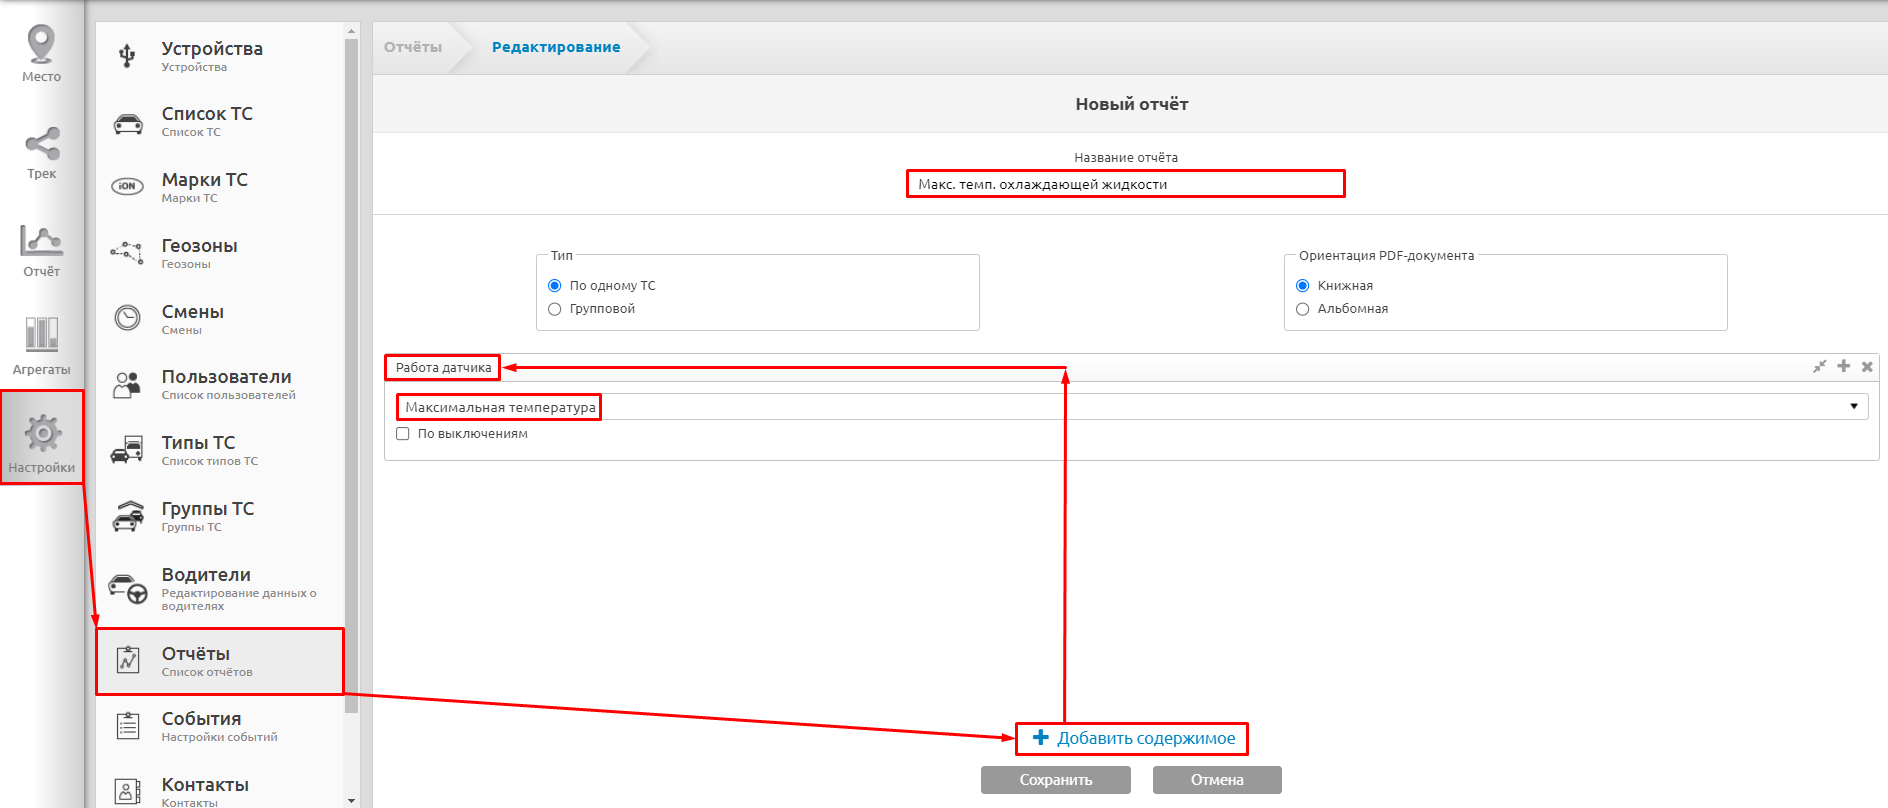Choose Альбомная PDF orientation
The width and height of the screenshot is (1888, 808).
point(1303,309)
